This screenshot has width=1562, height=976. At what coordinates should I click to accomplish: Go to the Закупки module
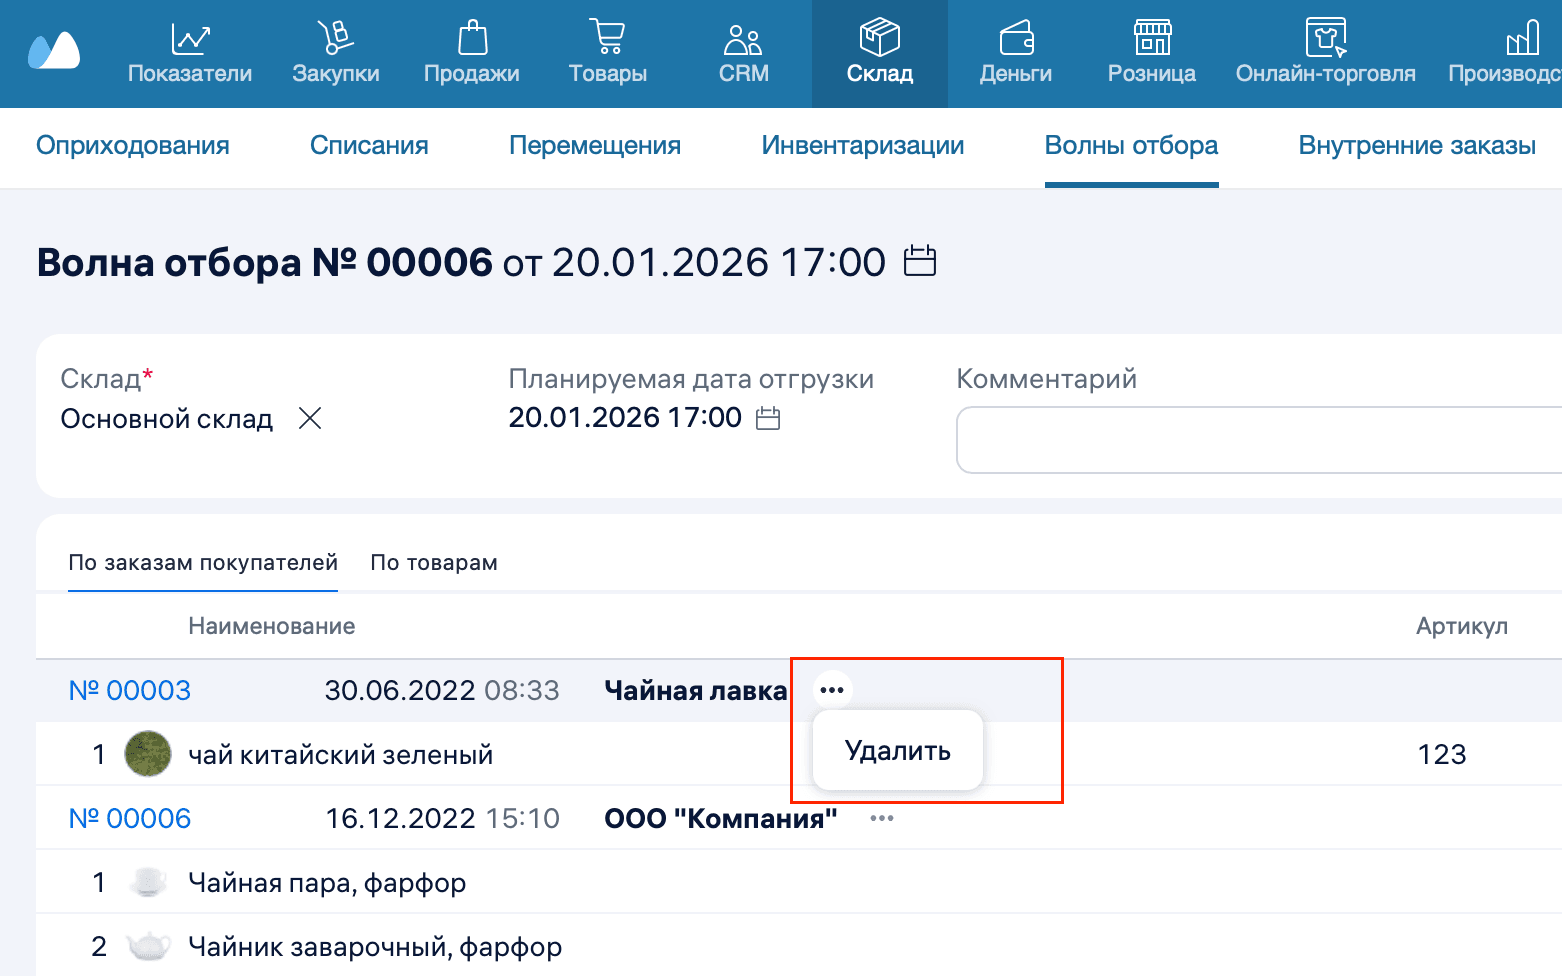coord(335,54)
